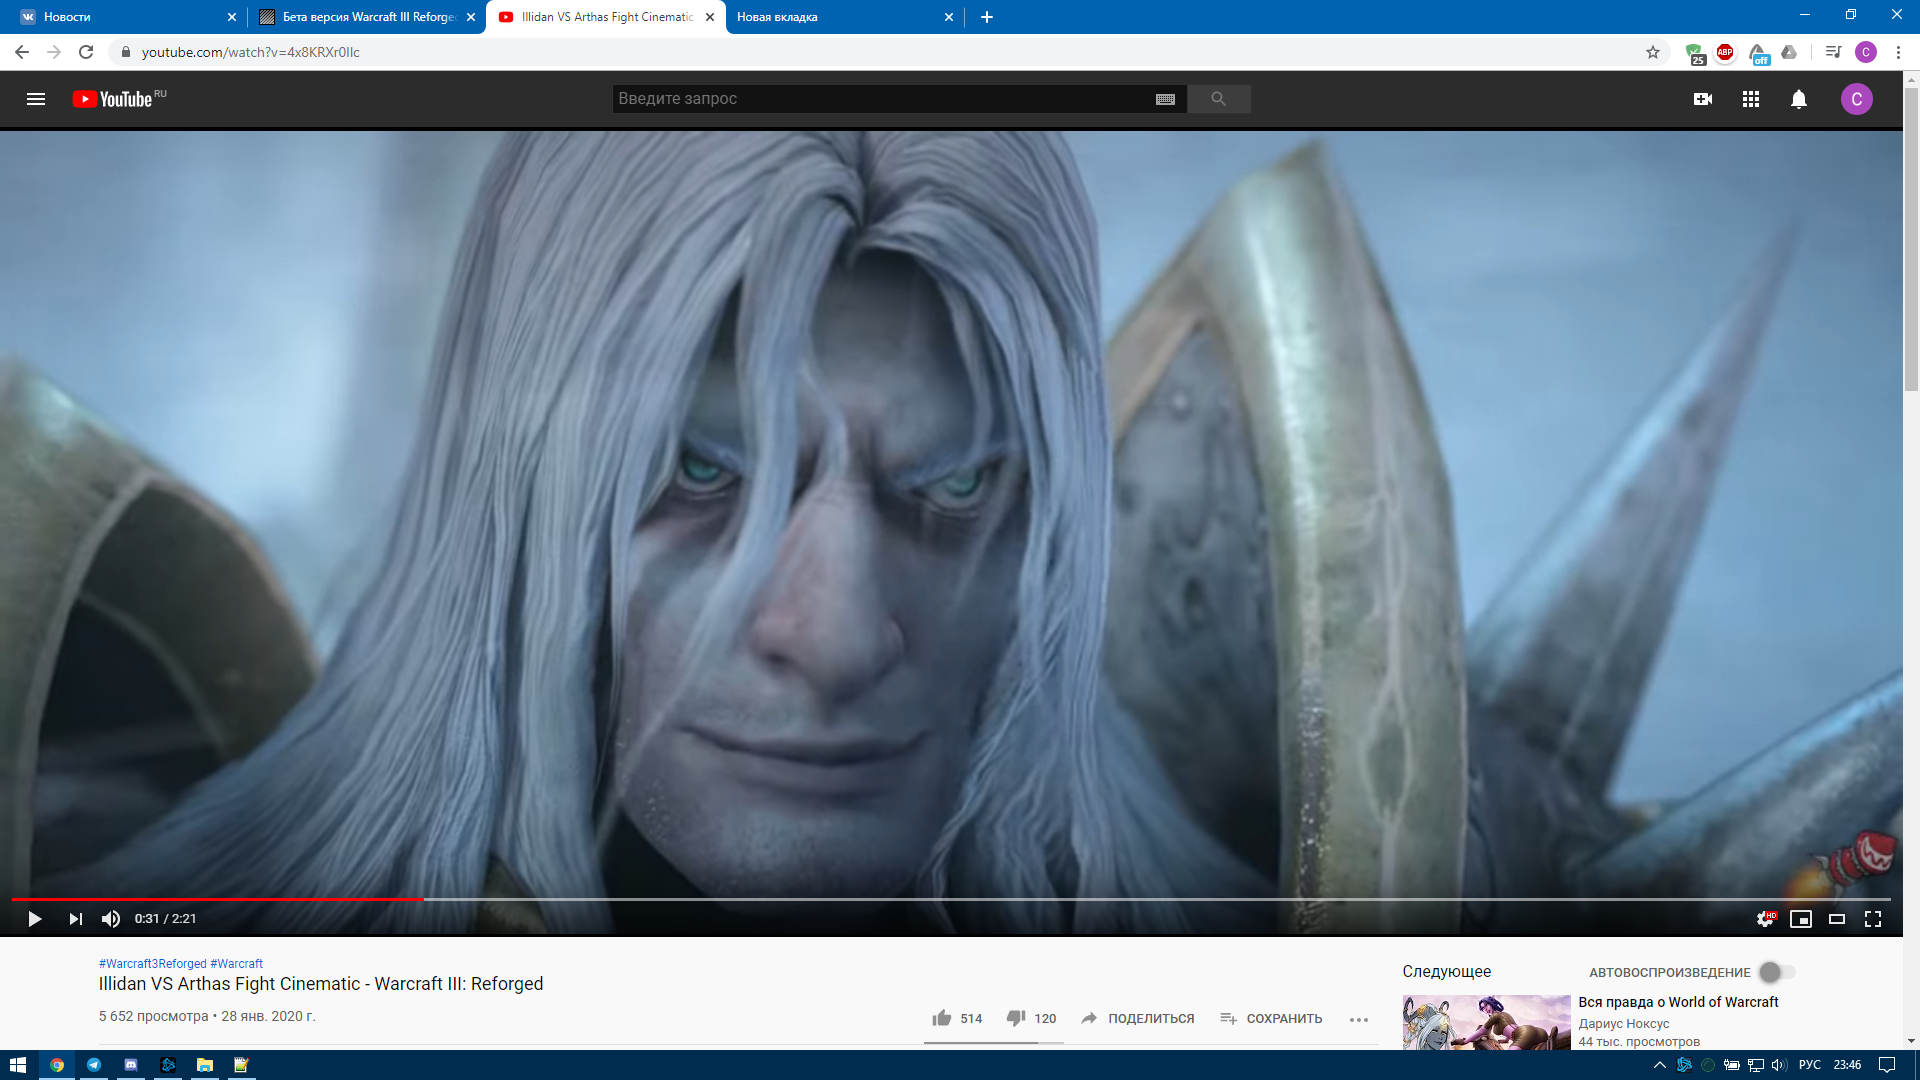Reload the current page
Viewport: 1920px width, 1080px height.
[x=86, y=52]
